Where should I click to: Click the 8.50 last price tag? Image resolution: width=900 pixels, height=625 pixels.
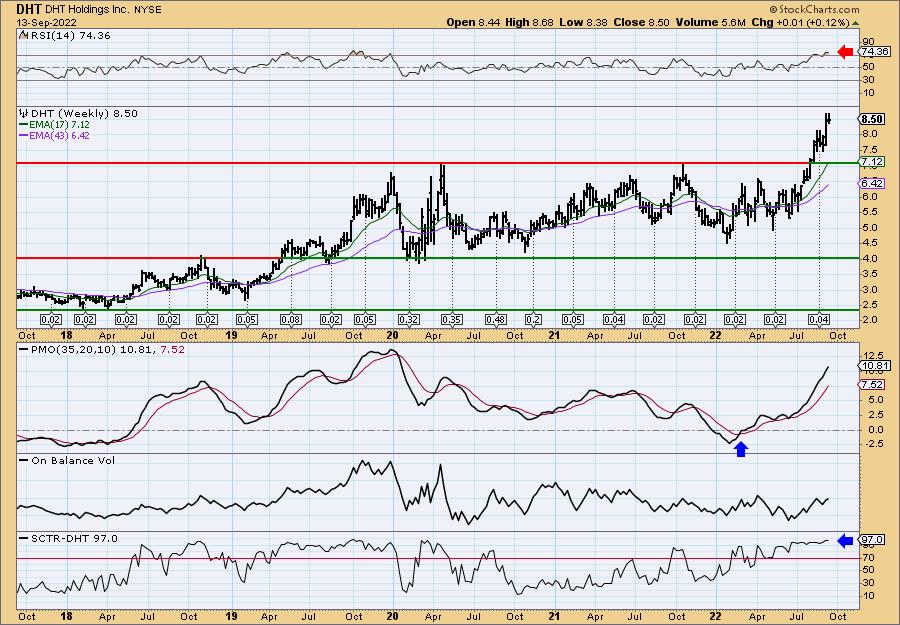click(872, 119)
